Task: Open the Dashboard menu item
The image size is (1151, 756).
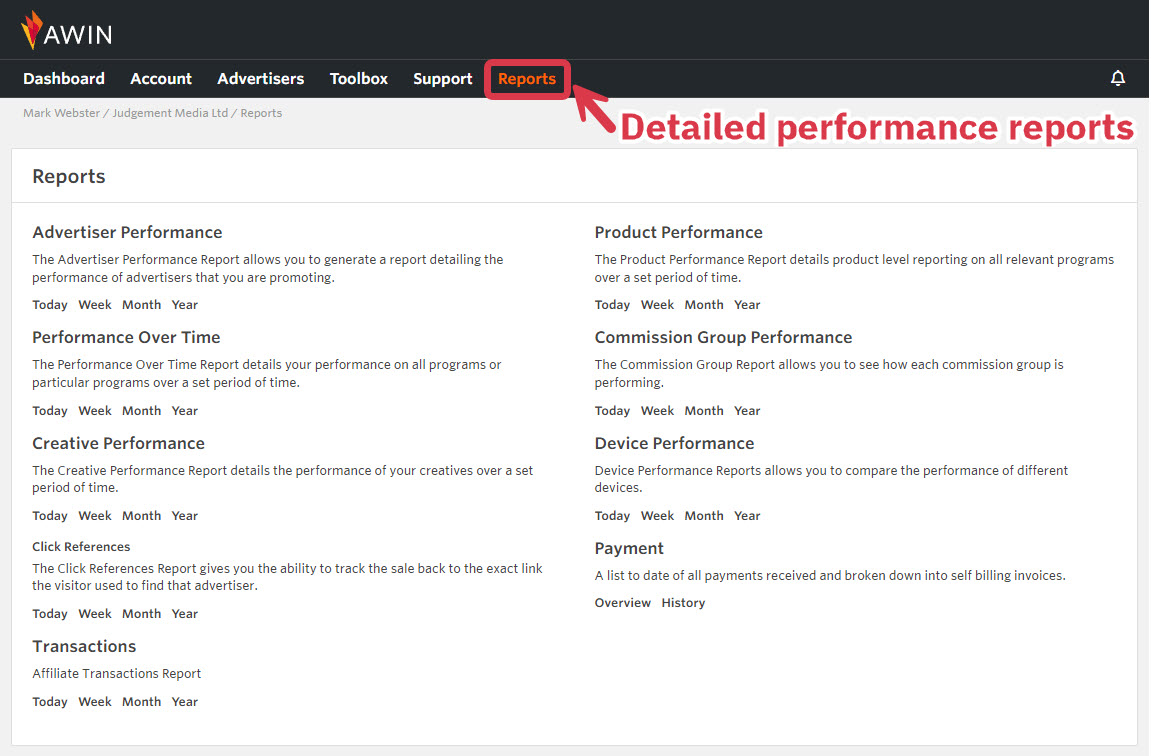Action: pyautogui.click(x=64, y=79)
